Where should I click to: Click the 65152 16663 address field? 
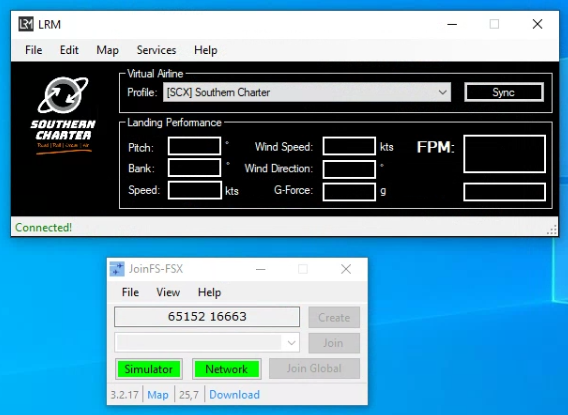(x=207, y=317)
